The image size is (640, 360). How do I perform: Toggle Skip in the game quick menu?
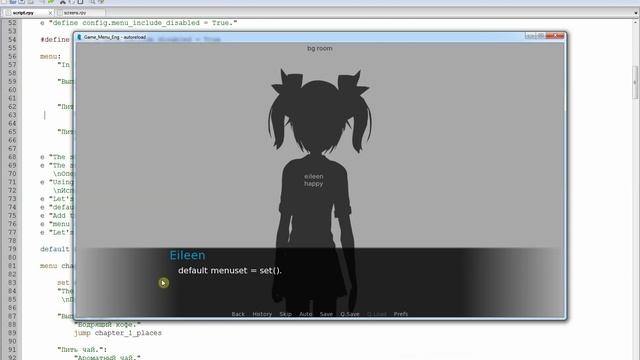[286, 314]
